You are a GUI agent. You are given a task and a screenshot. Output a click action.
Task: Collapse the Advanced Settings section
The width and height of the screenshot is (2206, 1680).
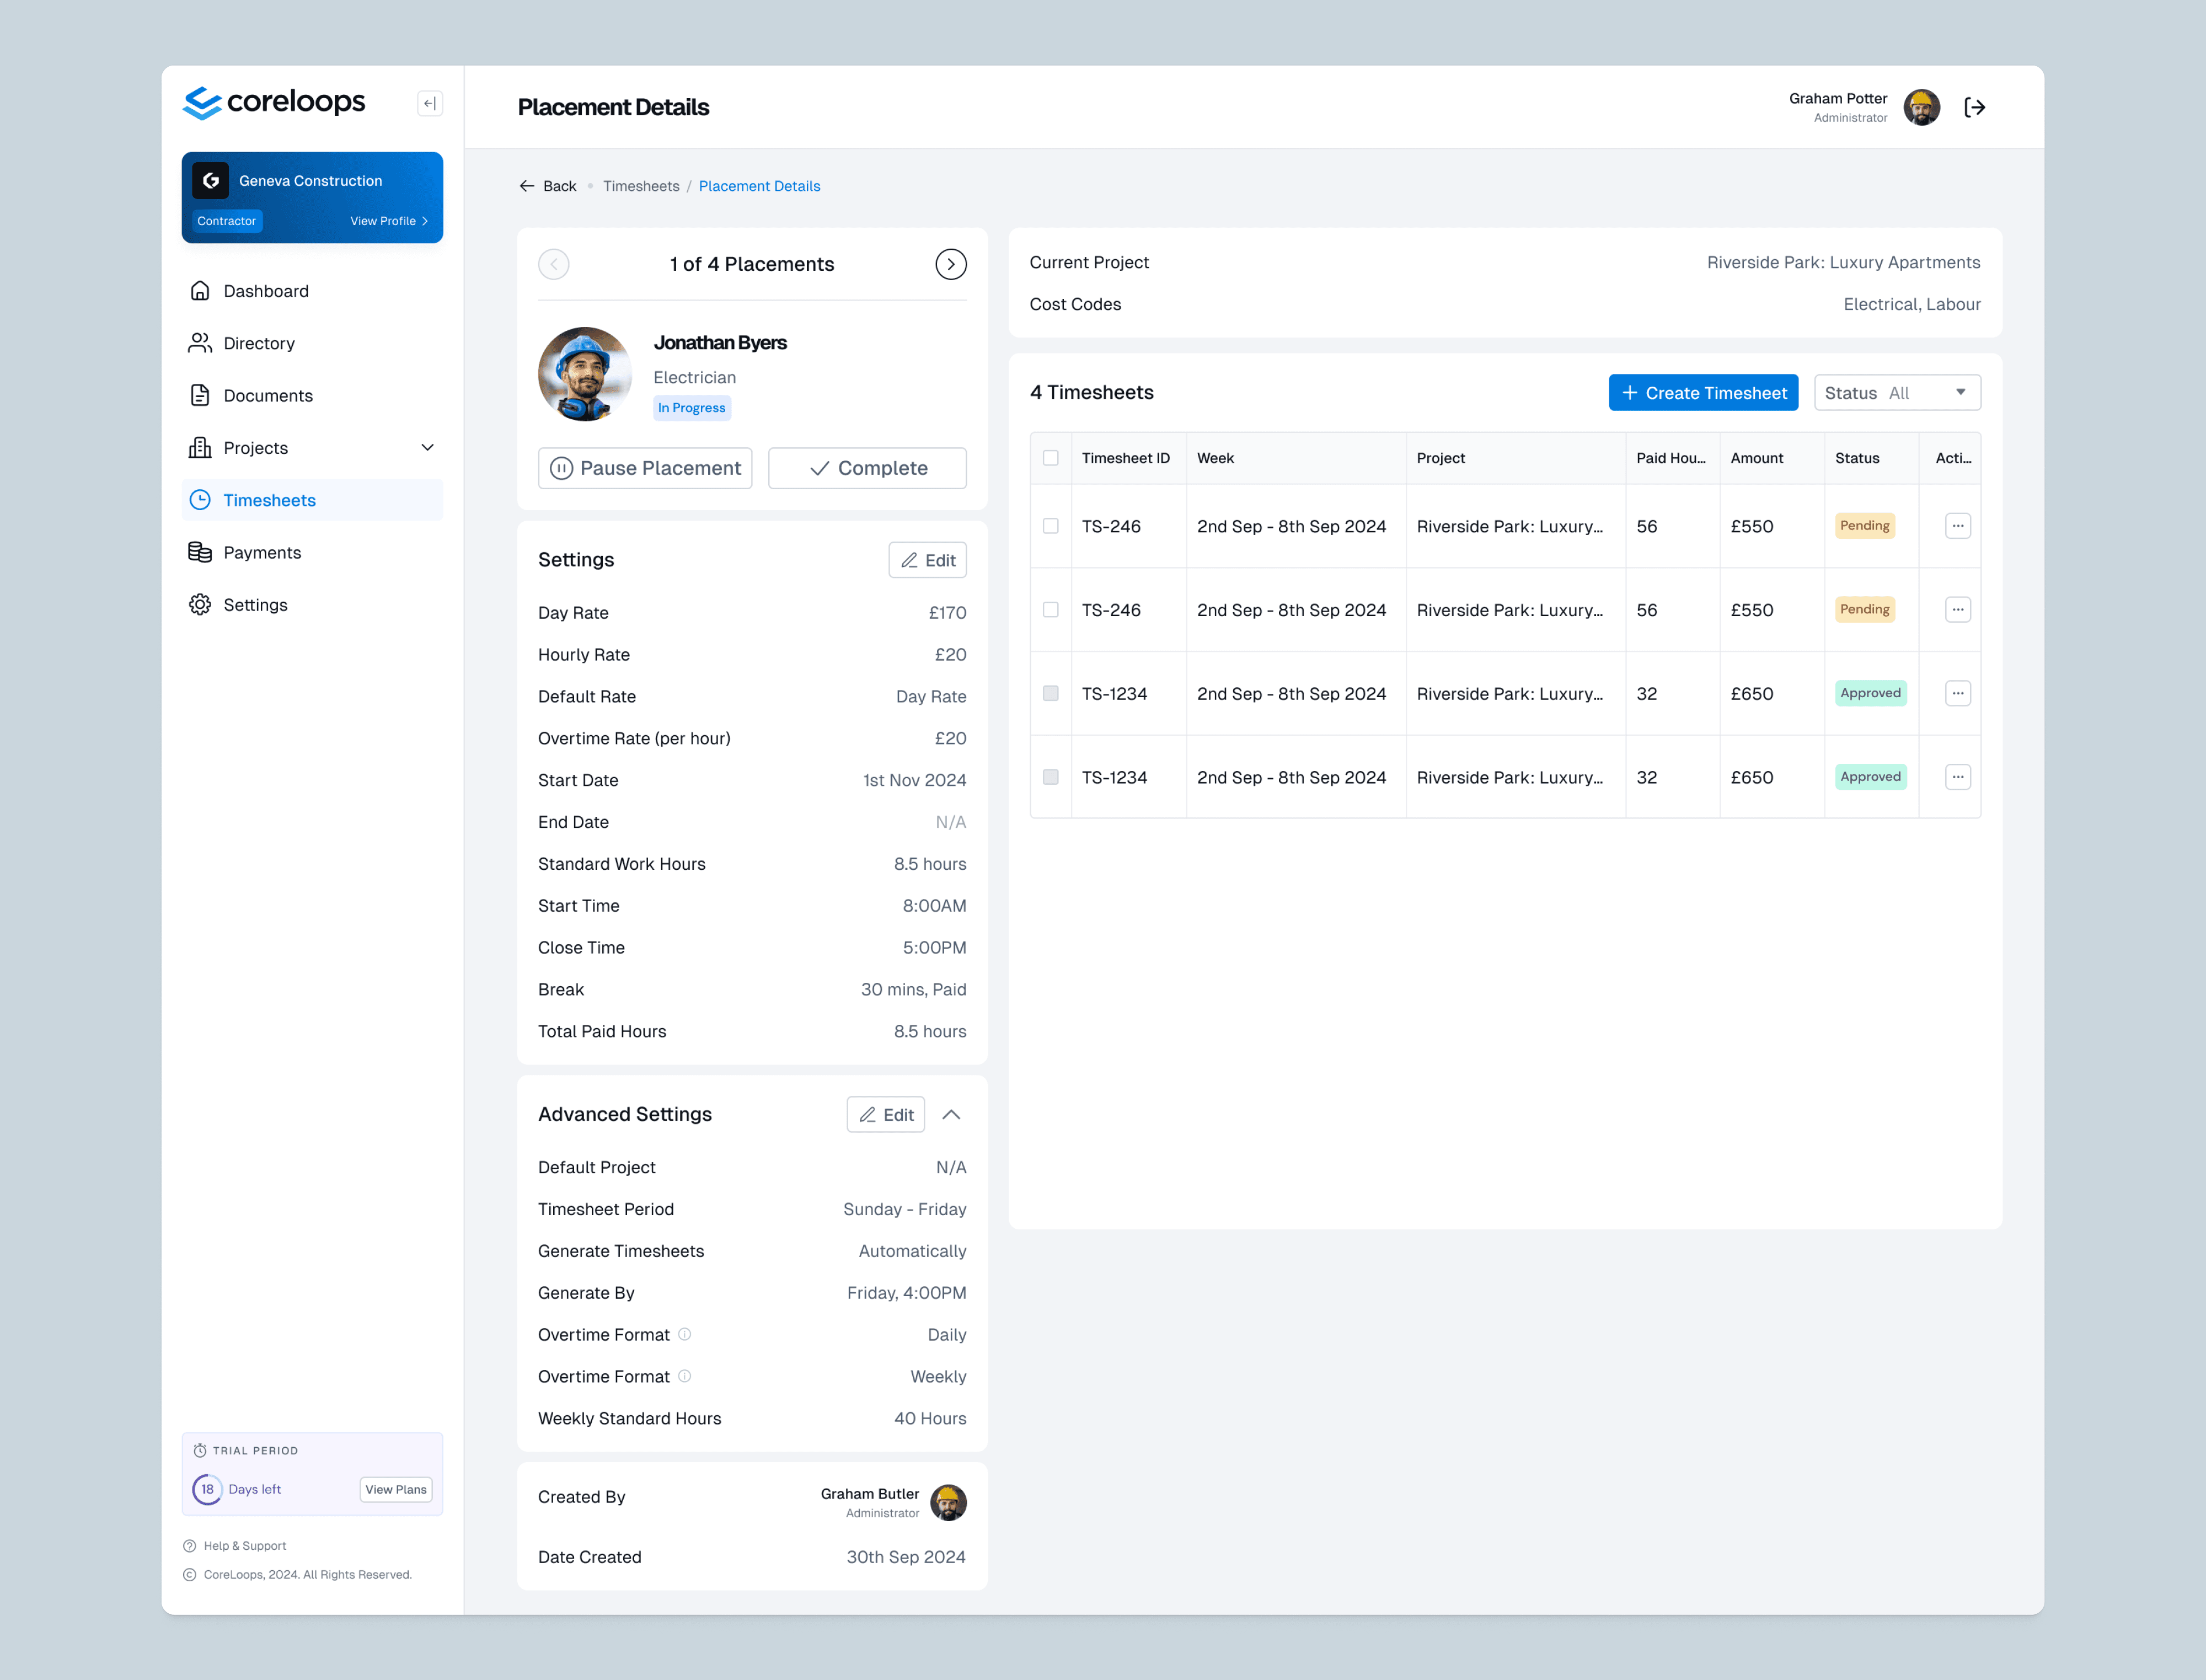point(951,1114)
